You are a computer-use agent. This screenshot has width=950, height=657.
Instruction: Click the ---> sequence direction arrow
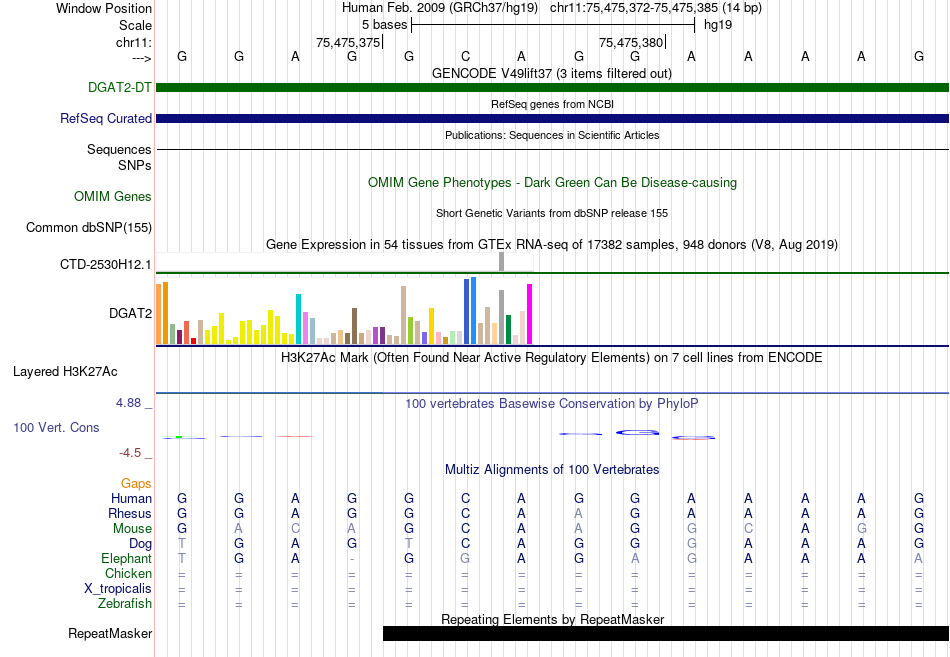tap(141, 58)
